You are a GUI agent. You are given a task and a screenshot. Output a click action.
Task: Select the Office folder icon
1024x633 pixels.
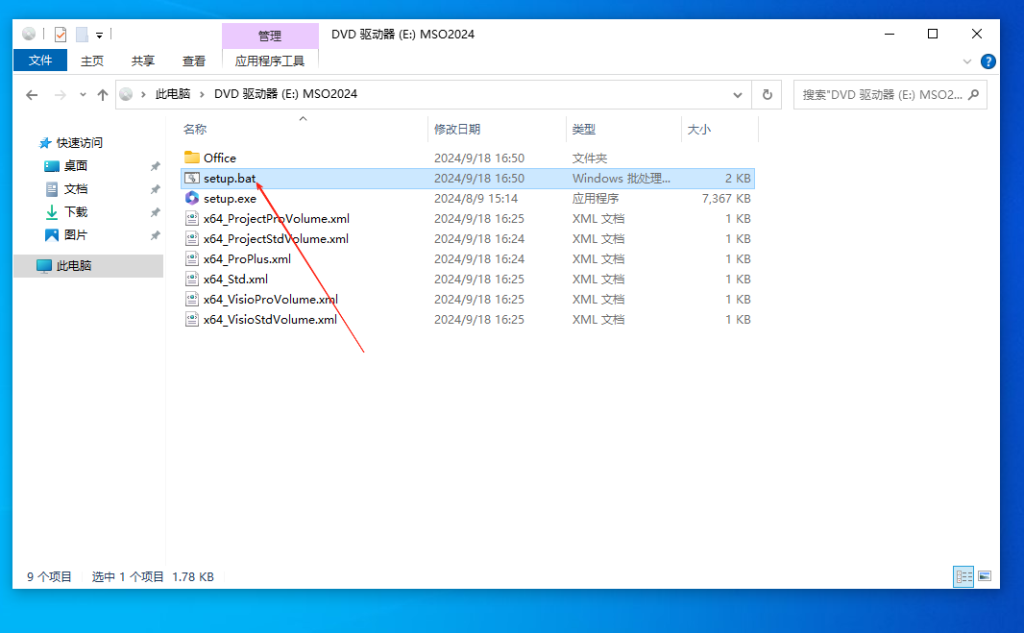(x=191, y=157)
